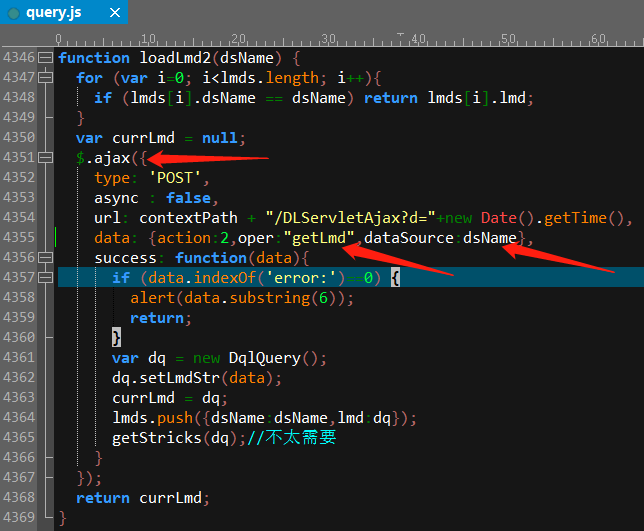Collapse the loadLmd2 function fold at line 4346
The width and height of the screenshot is (644, 531).
[45, 57]
